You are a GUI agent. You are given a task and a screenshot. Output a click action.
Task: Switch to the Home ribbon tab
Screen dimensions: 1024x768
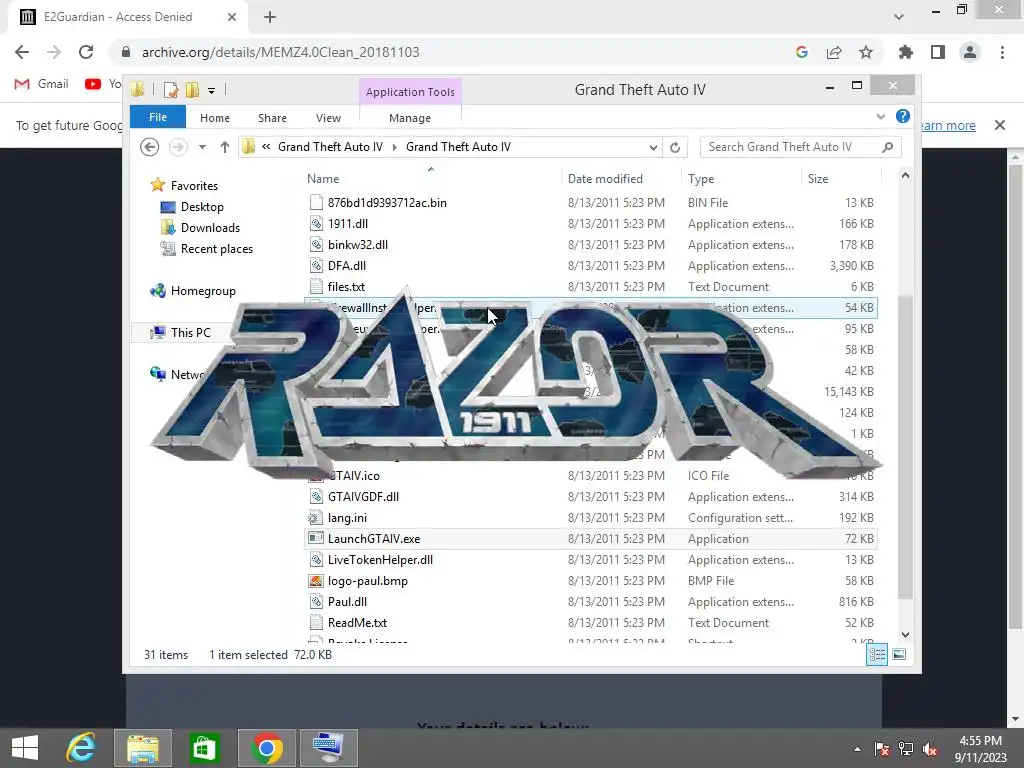215,118
